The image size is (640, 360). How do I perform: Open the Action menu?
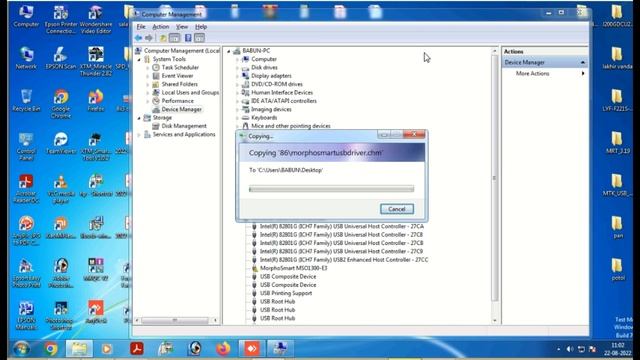coord(160,27)
